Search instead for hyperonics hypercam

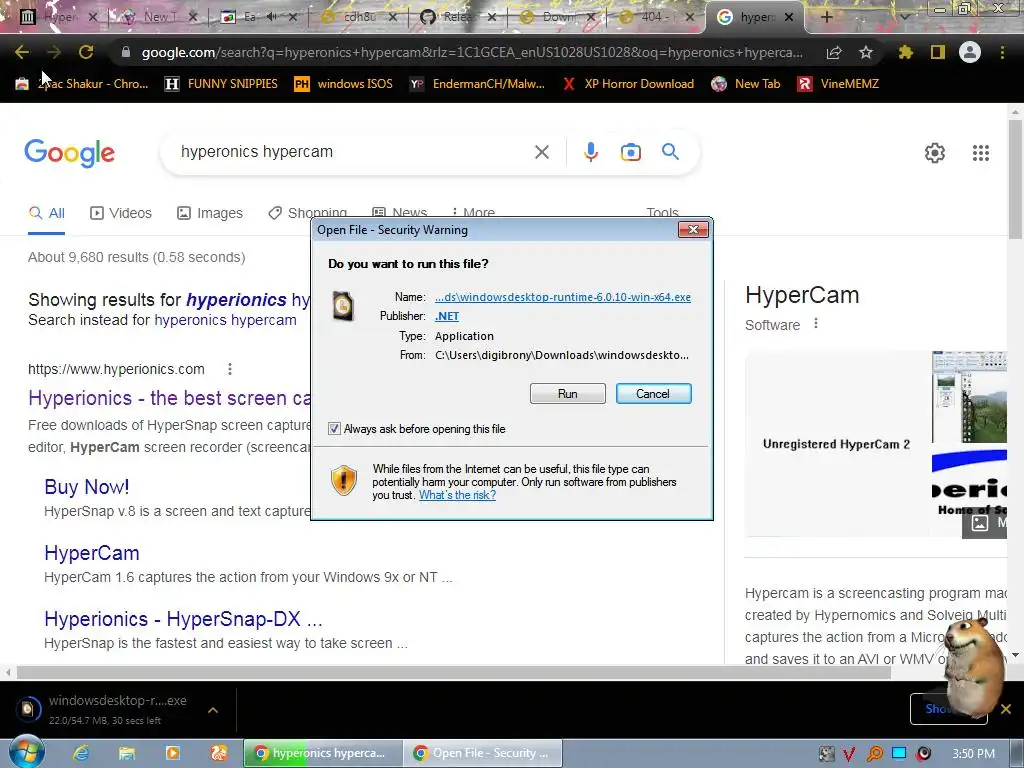(225, 320)
